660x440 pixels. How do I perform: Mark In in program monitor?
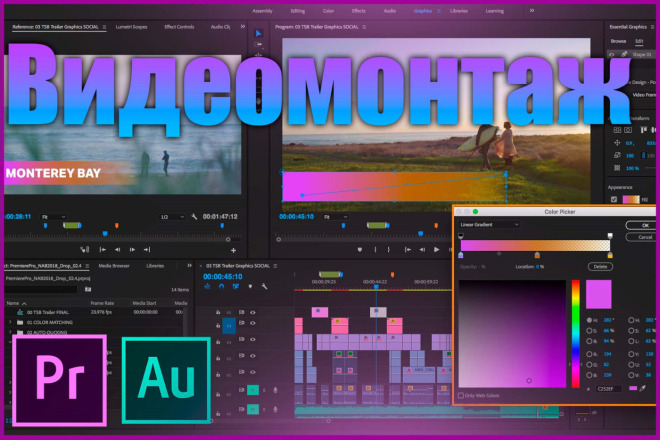pos(375,250)
